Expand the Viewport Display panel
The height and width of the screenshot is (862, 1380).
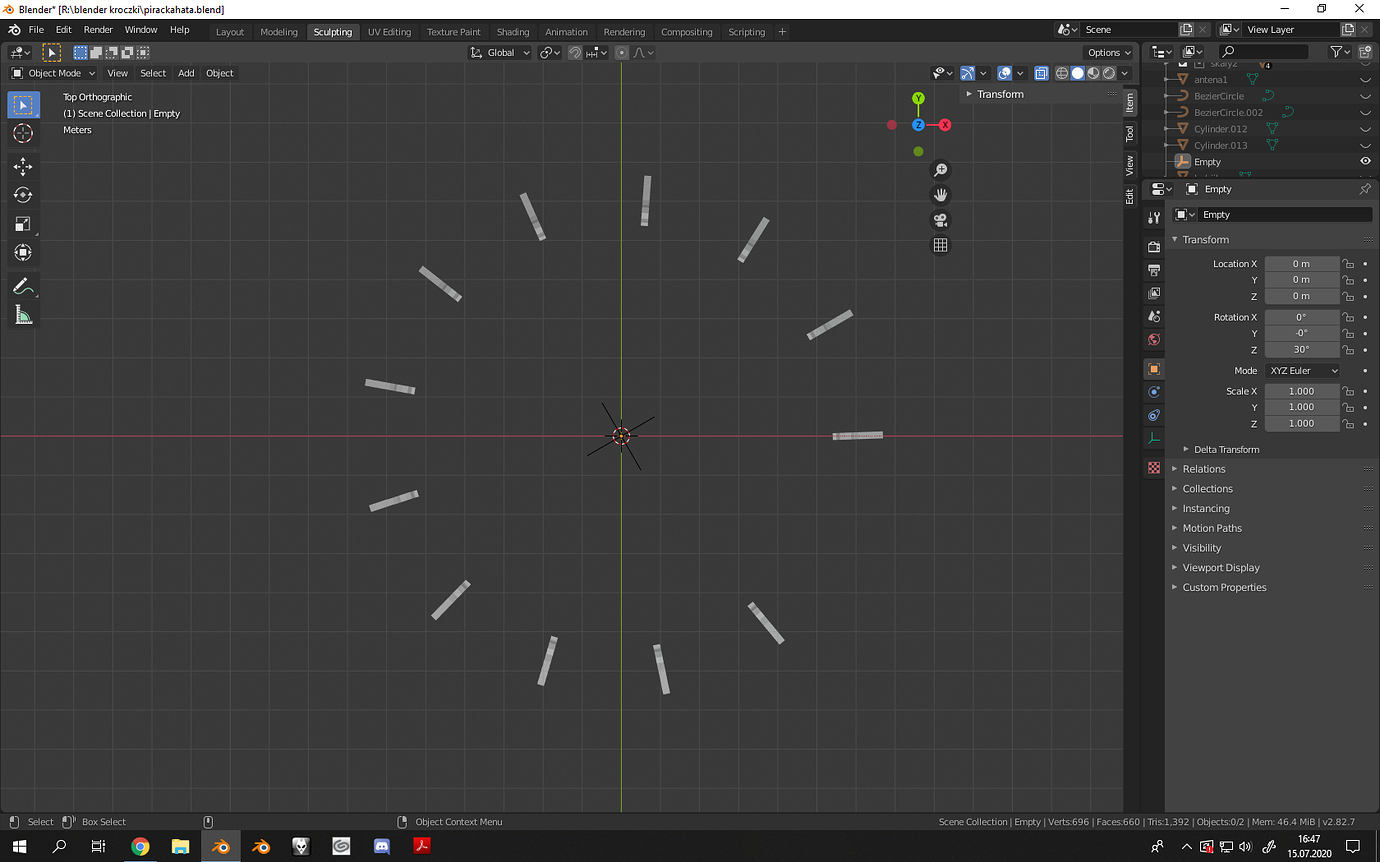click(x=1220, y=568)
